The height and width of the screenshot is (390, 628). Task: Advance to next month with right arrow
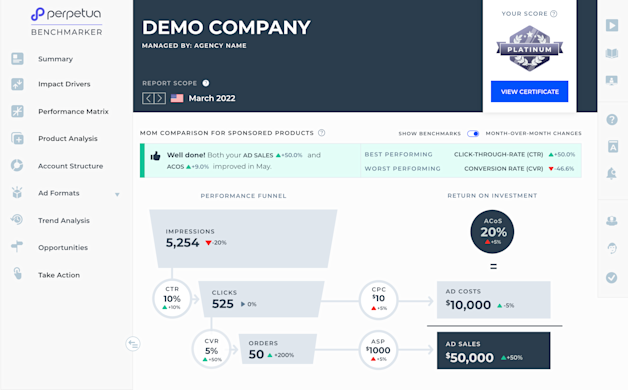[160, 98]
